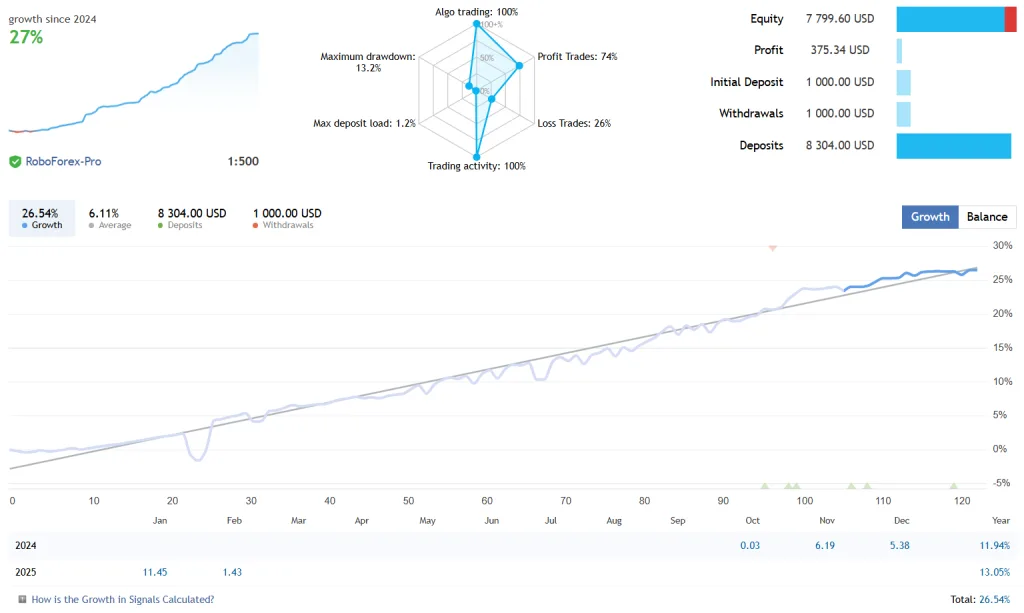Click the November 2024 monthly value 6.19
Image resolution: width=1024 pixels, height=613 pixels.
[825, 545]
